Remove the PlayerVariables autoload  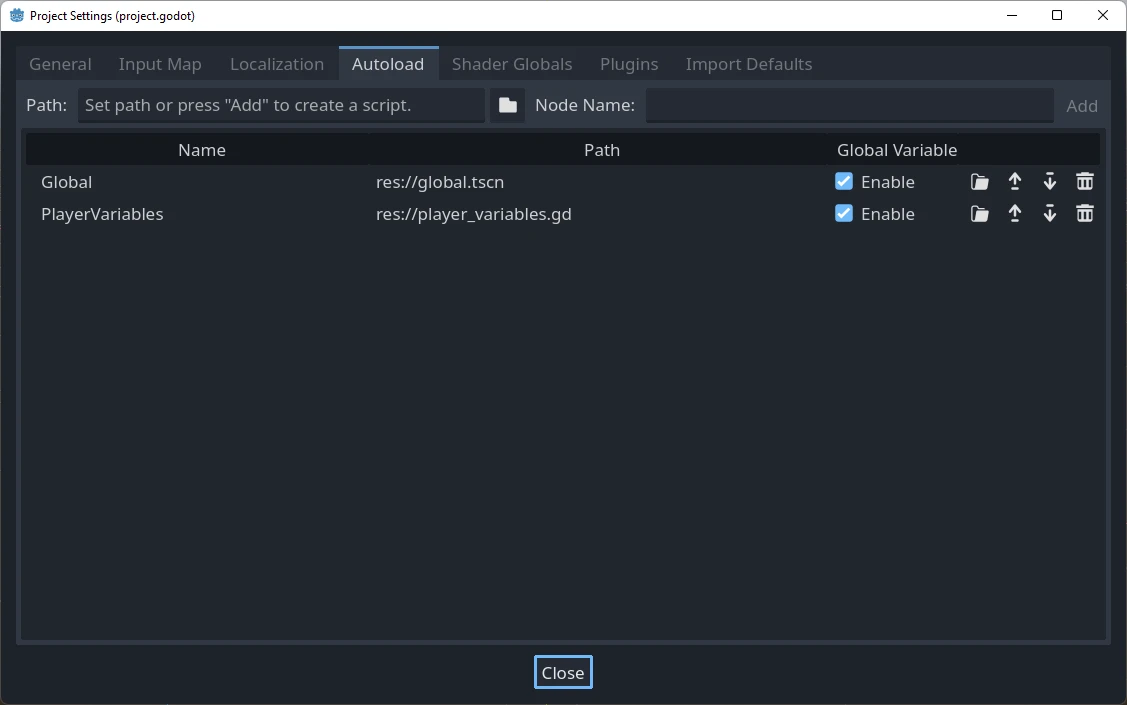[1084, 213]
